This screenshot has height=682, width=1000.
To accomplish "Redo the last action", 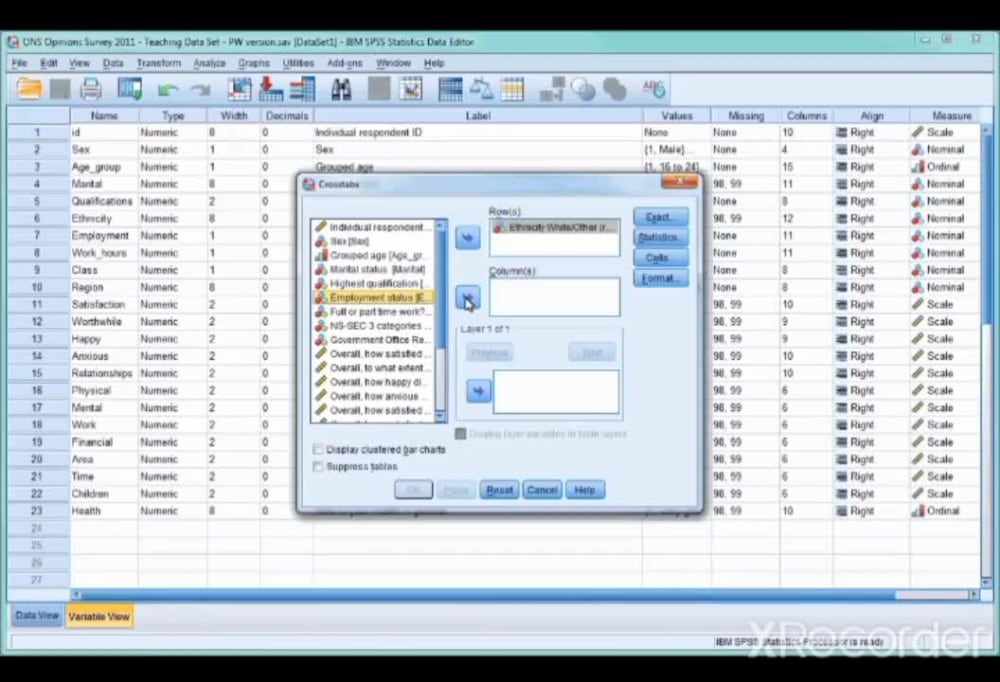I will pyautogui.click(x=198, y=88).
